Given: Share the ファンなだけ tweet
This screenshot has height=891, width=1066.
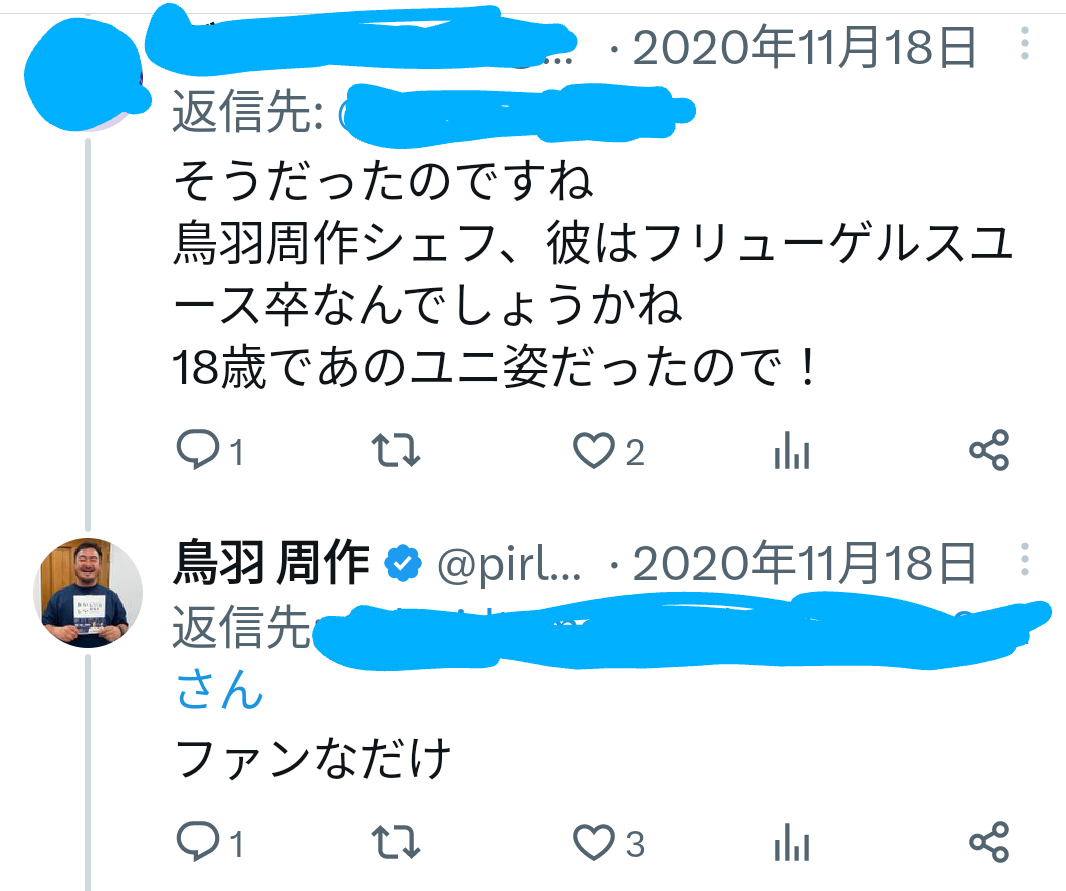Looking at the screenshot, I should [x=989, y=841].
